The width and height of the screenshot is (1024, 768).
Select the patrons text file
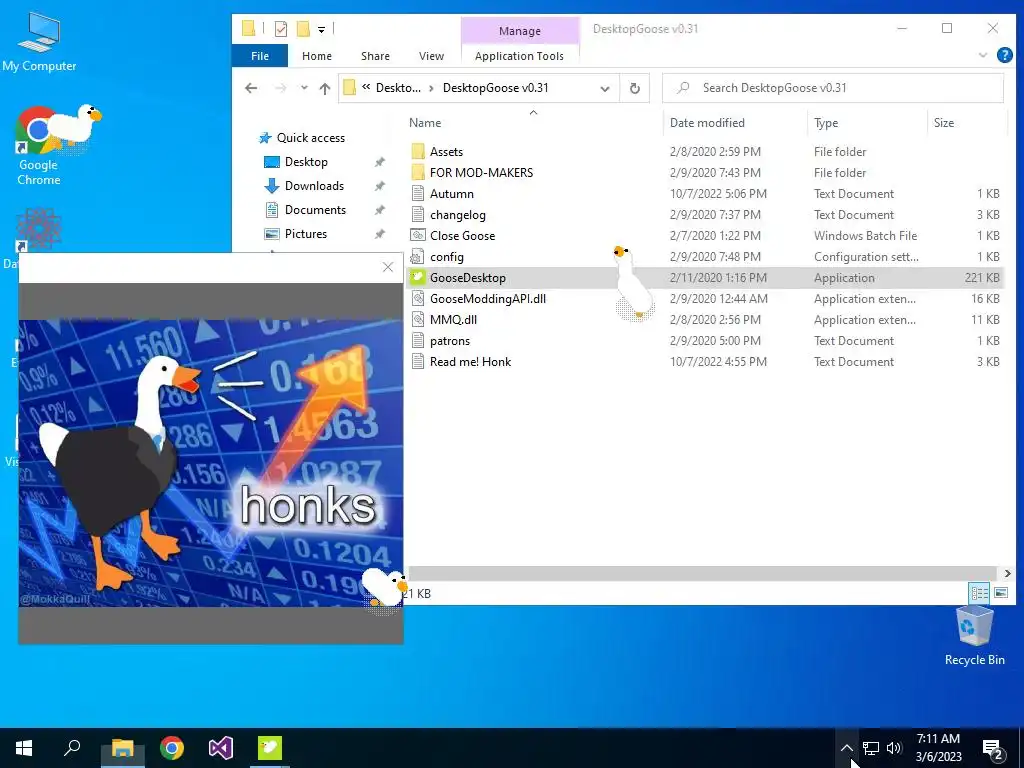[450, 341]
